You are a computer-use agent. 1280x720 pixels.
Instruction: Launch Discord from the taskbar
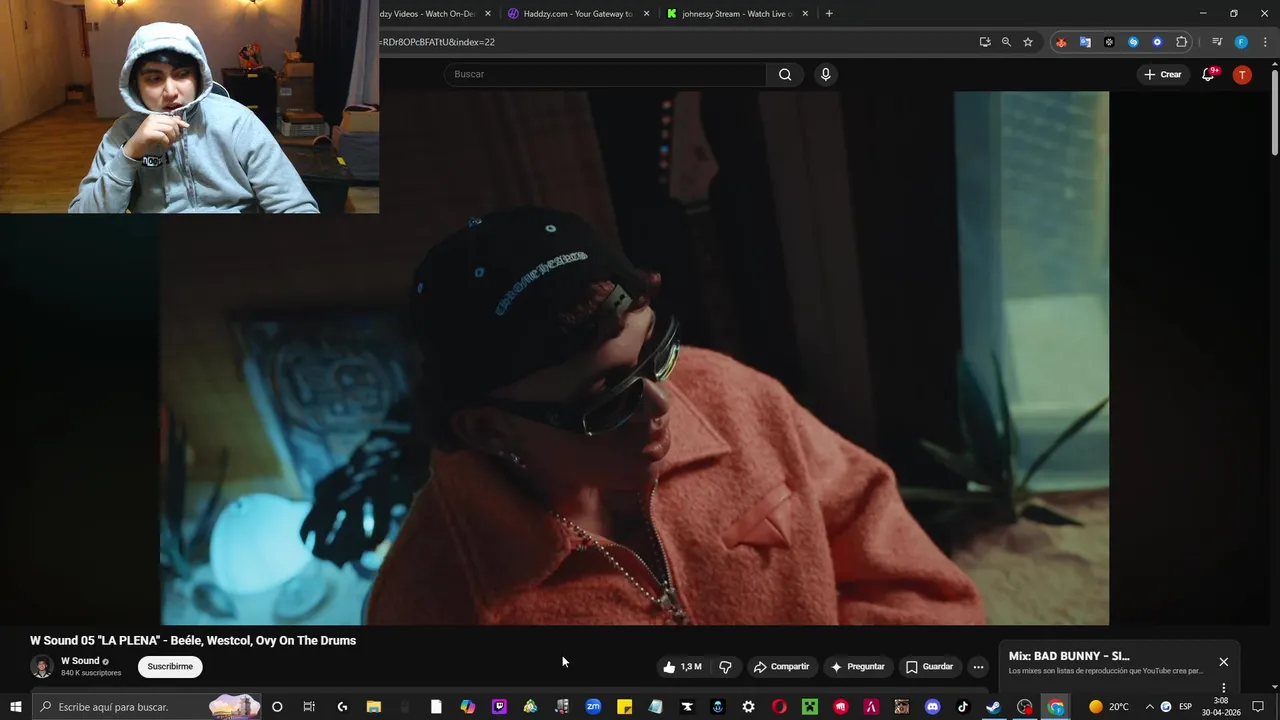click(x=933, y=707)
